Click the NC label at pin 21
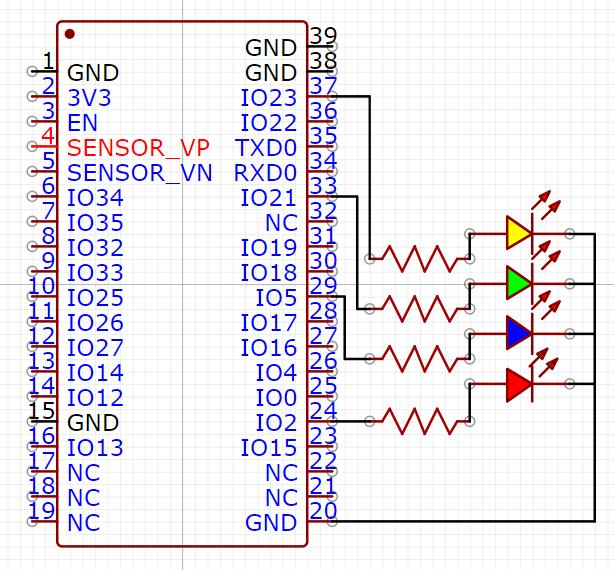Viewport: 614px width, 570px height. [281, 498]
